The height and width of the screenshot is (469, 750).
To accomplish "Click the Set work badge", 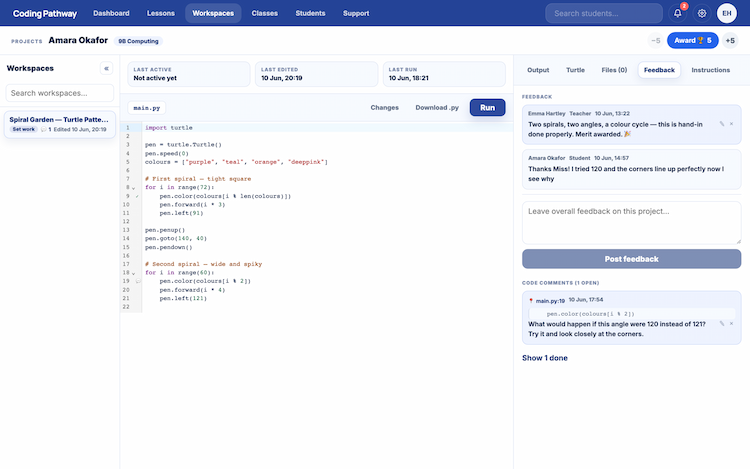I will (x=23, y=130).
